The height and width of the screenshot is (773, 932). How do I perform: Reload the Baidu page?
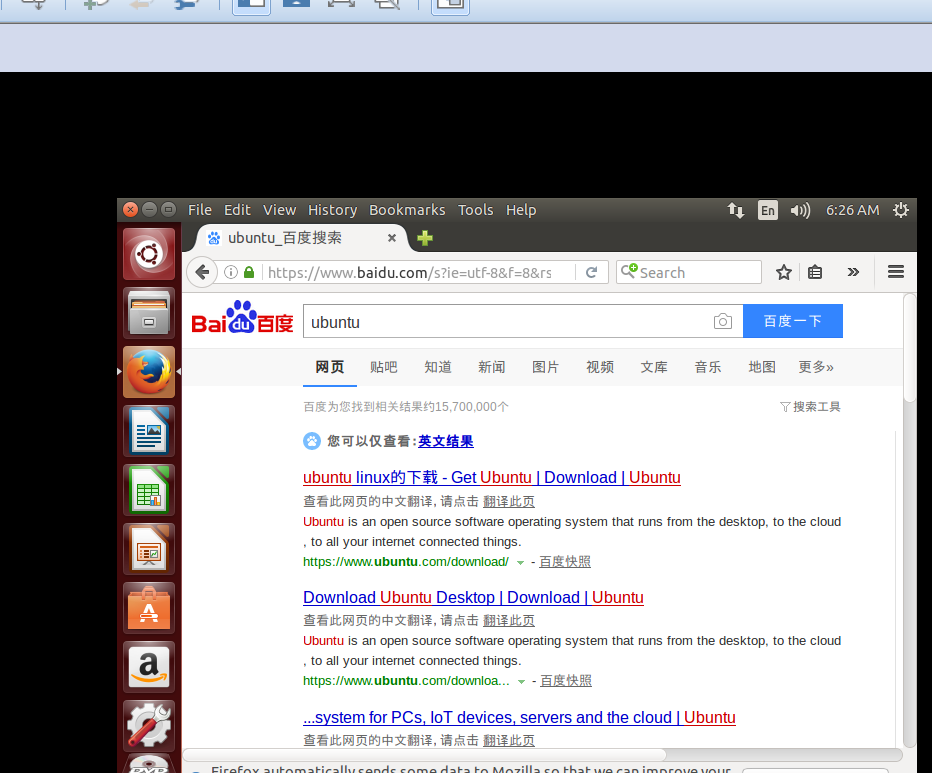click(591, 272)
